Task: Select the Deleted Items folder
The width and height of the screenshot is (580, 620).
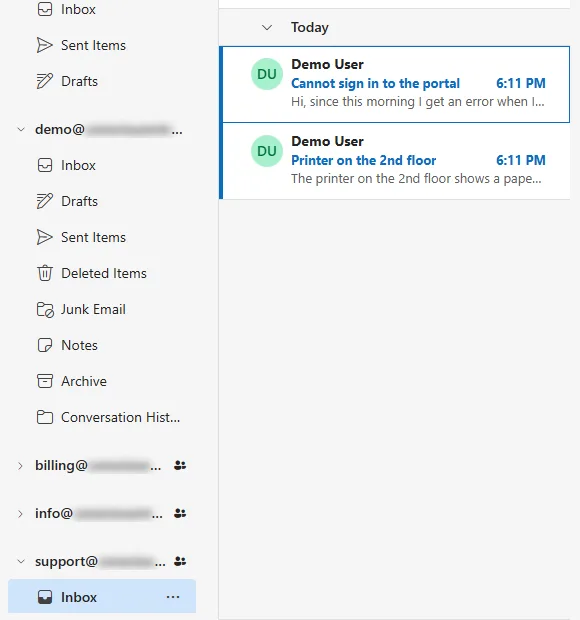Action: pos(102,273)
